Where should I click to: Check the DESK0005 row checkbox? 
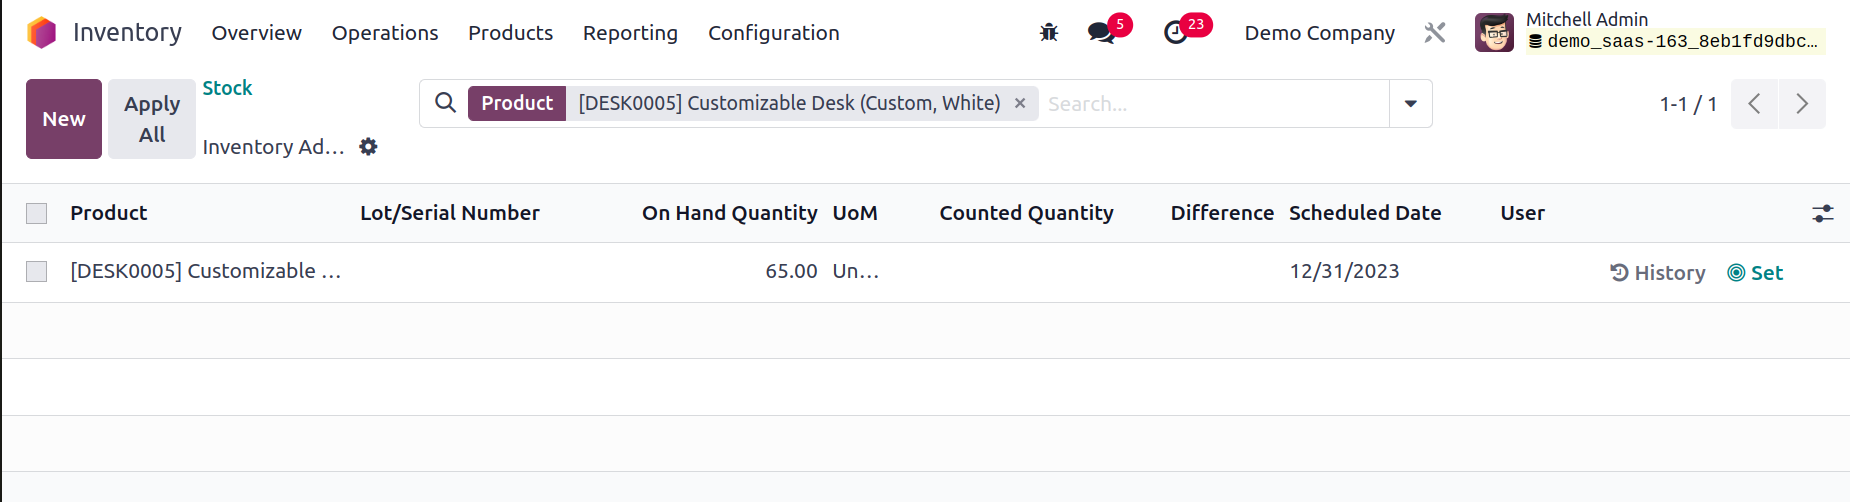tap(37, 271)
